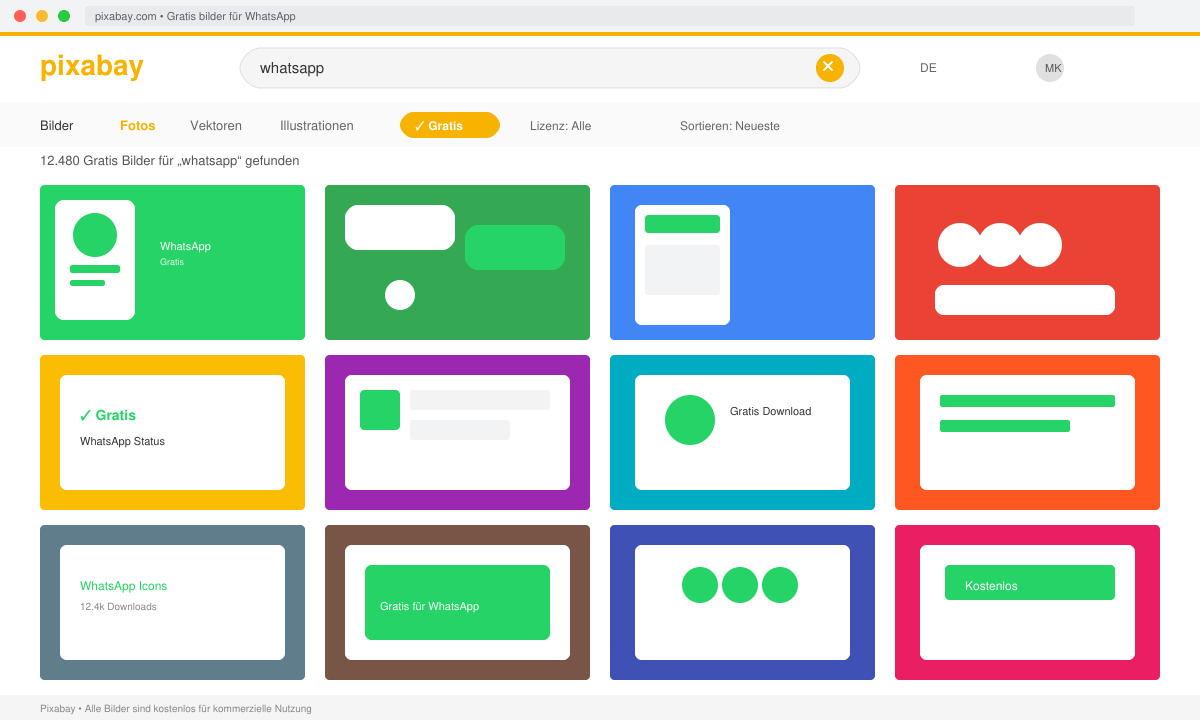The image size is (1200, 720).
Task: Open the Sortieren: Neueste dropdown
Action: (x=730, y=126)
